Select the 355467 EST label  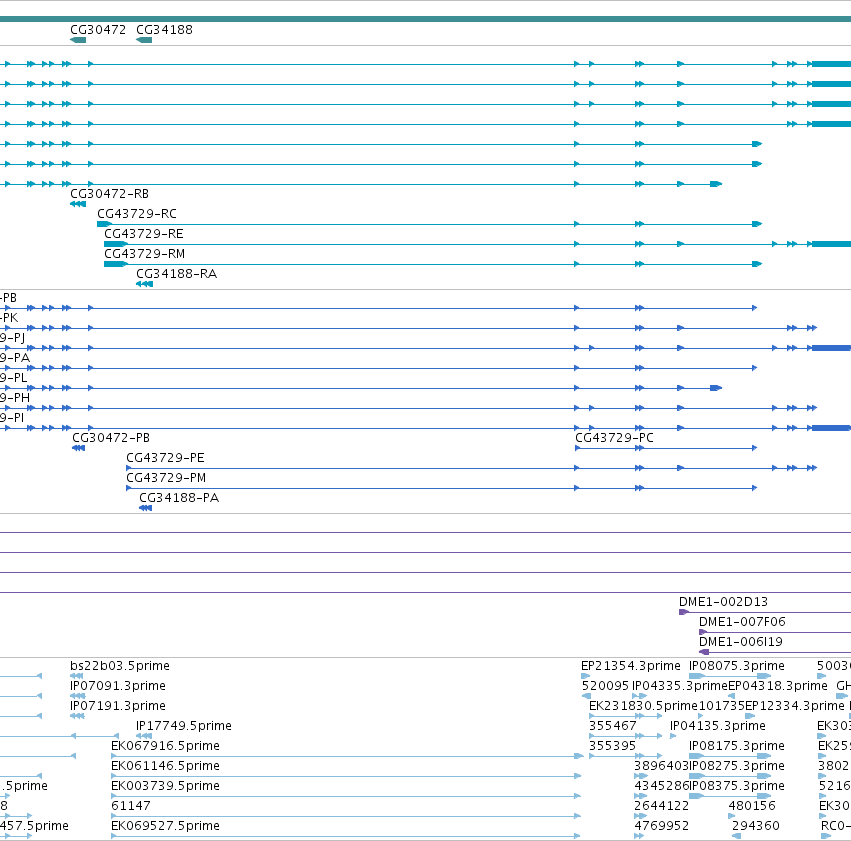coord(612,726)
